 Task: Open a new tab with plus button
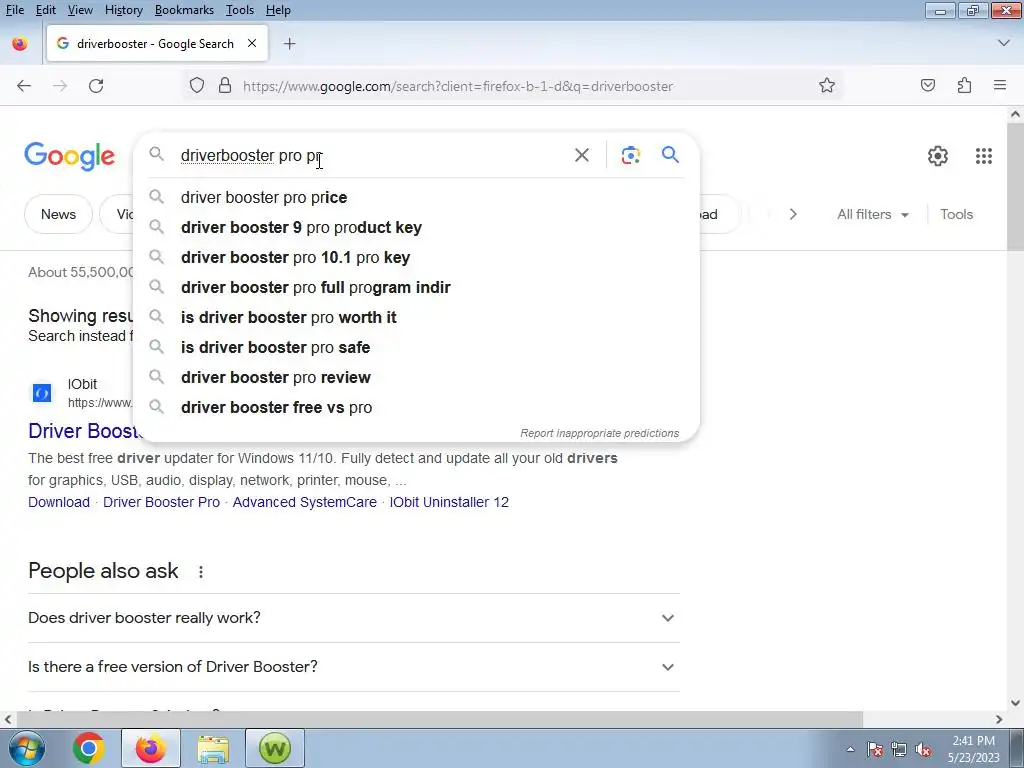(290, 44)
